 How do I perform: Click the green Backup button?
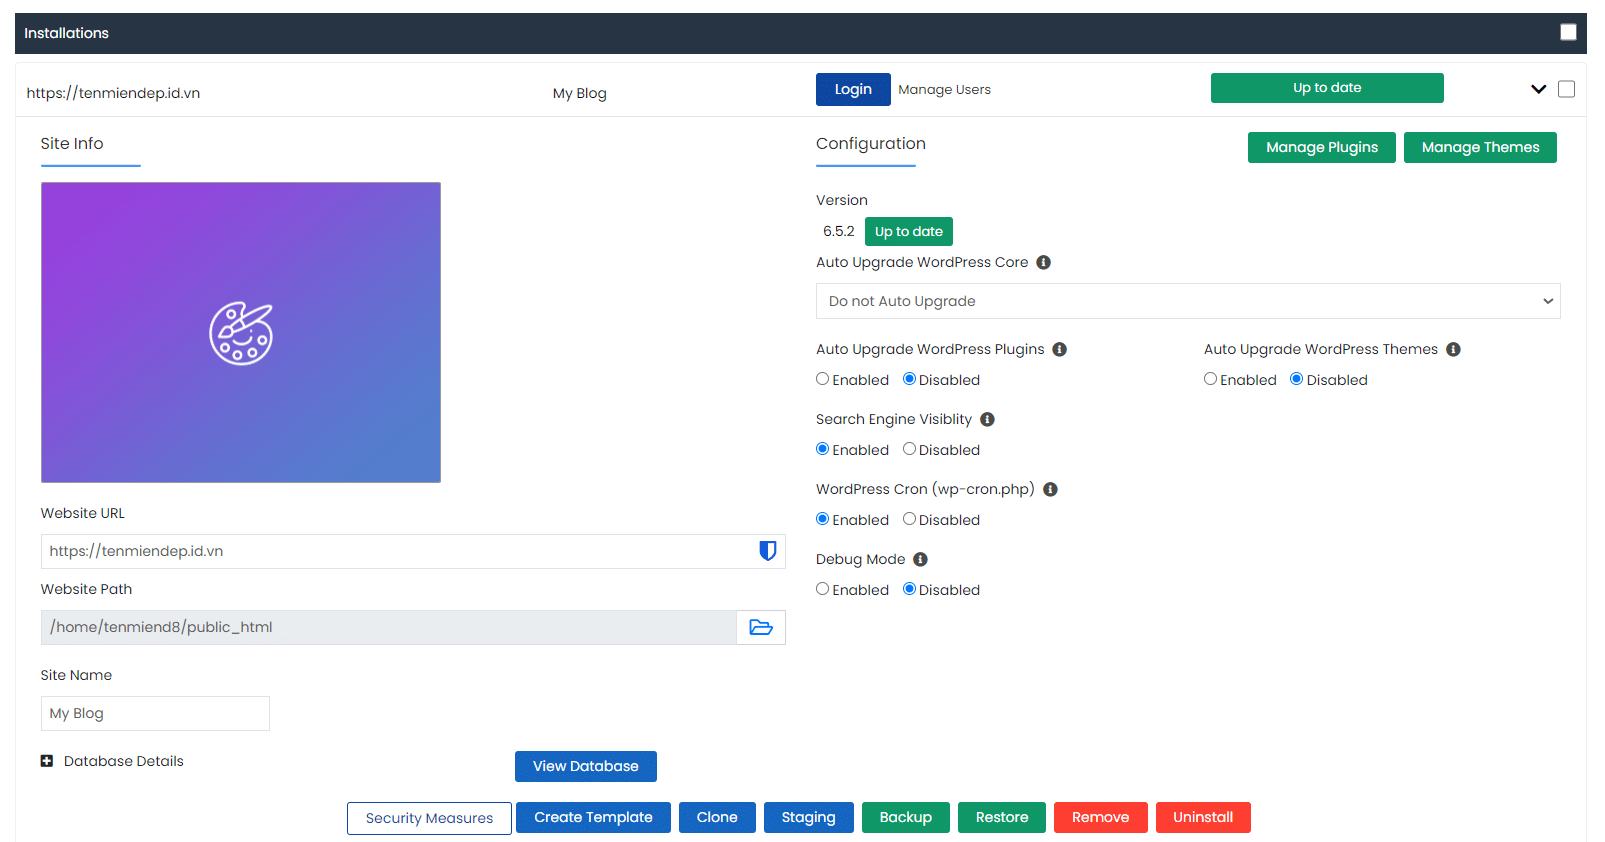click(906, 817)
